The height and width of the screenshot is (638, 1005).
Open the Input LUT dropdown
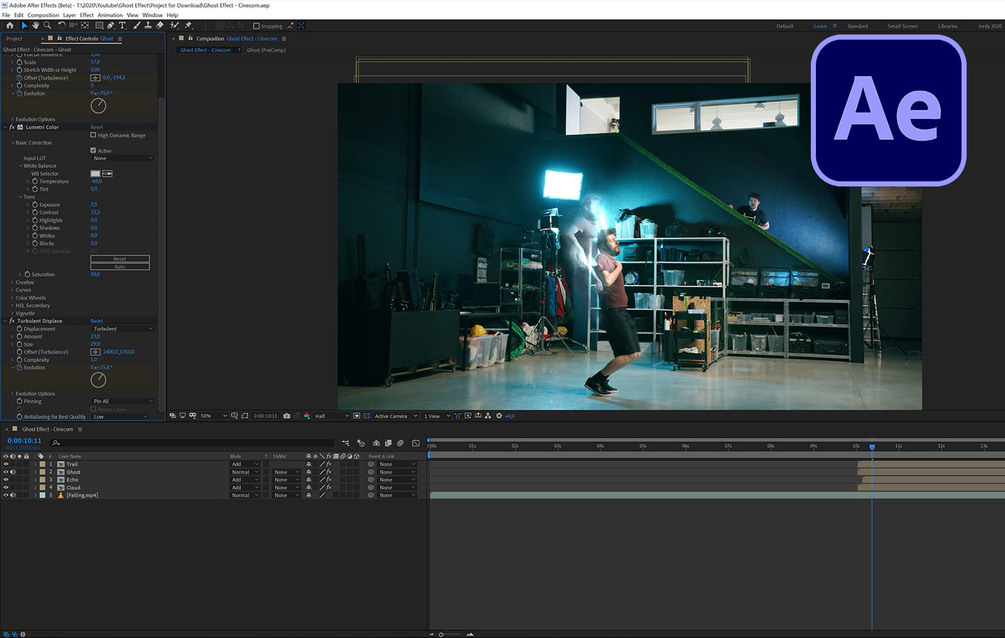(122, 158)
